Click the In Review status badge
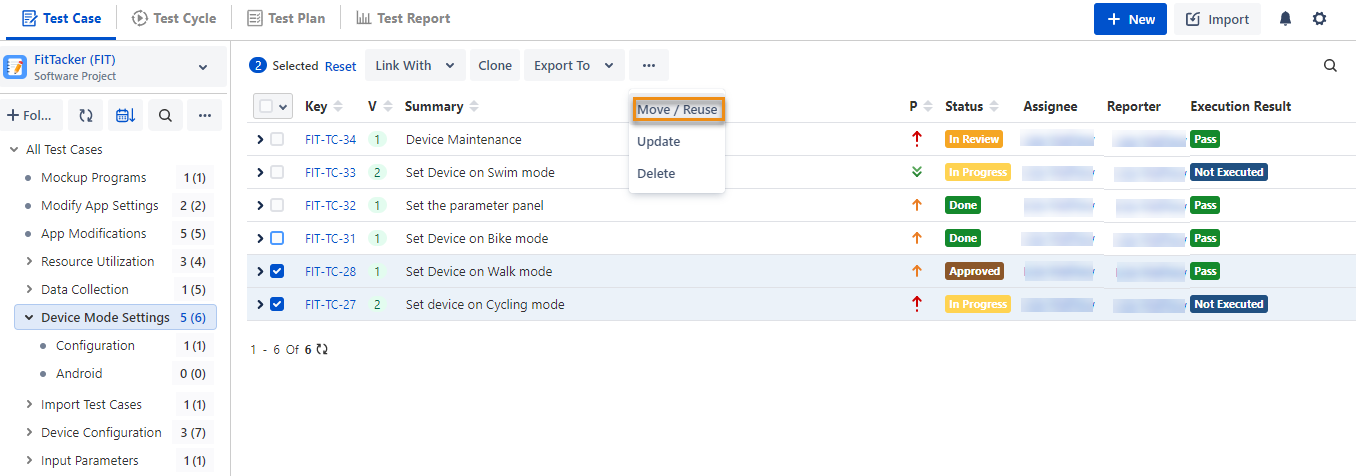The image size is (1356, 476). [x=974, y=139]
